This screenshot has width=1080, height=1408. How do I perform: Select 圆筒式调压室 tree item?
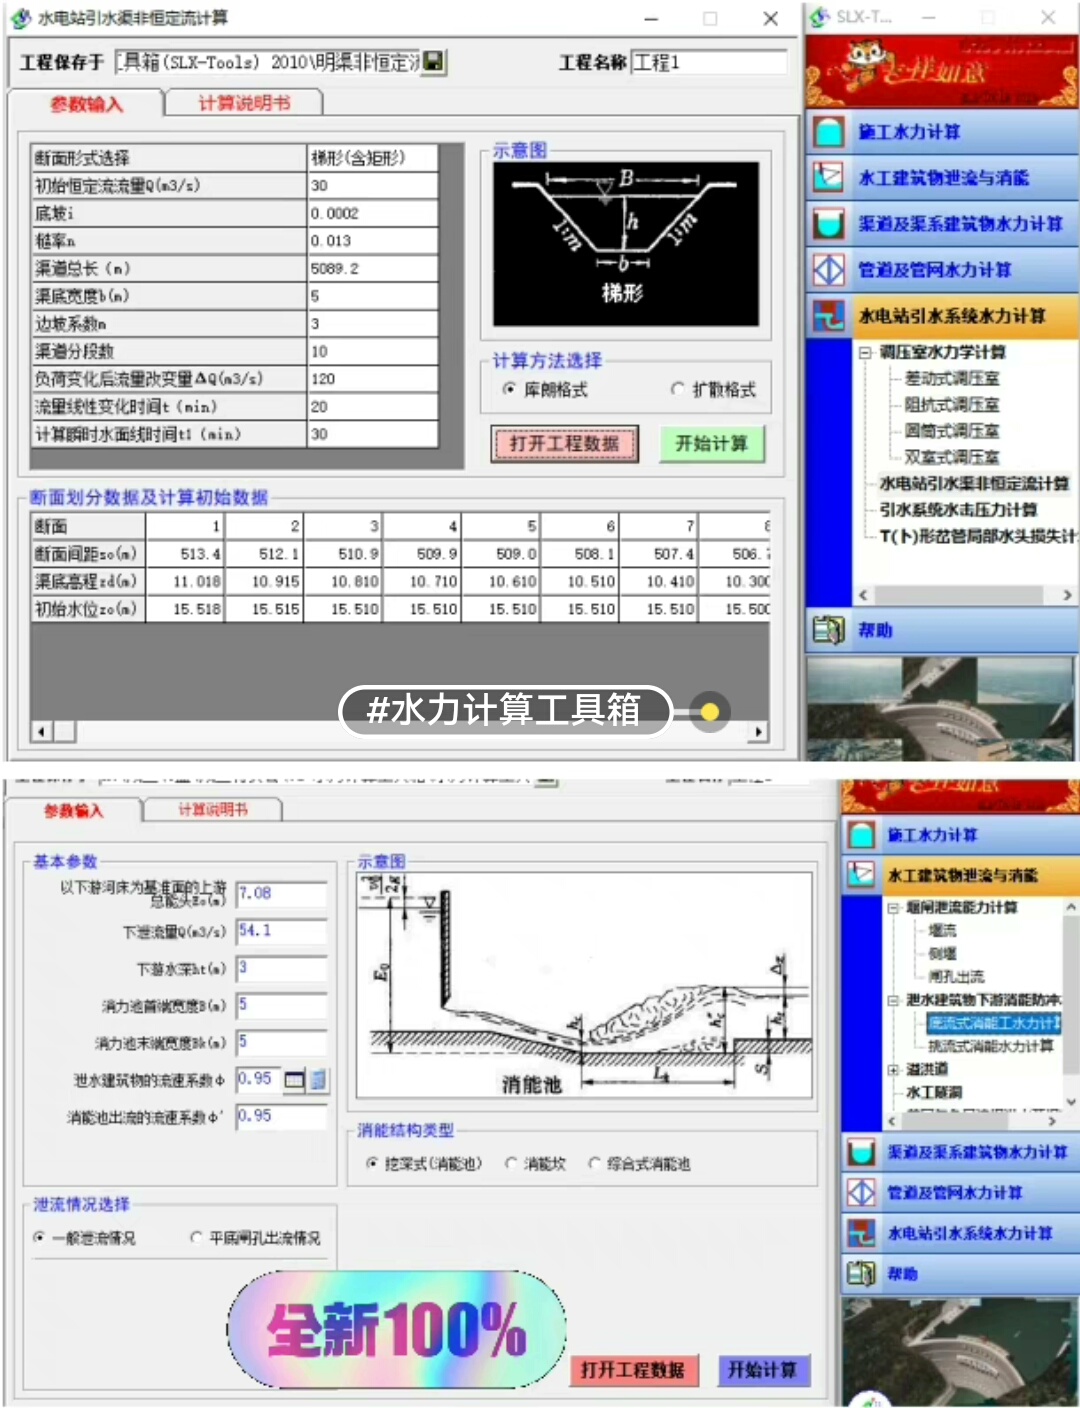(952, 430)
